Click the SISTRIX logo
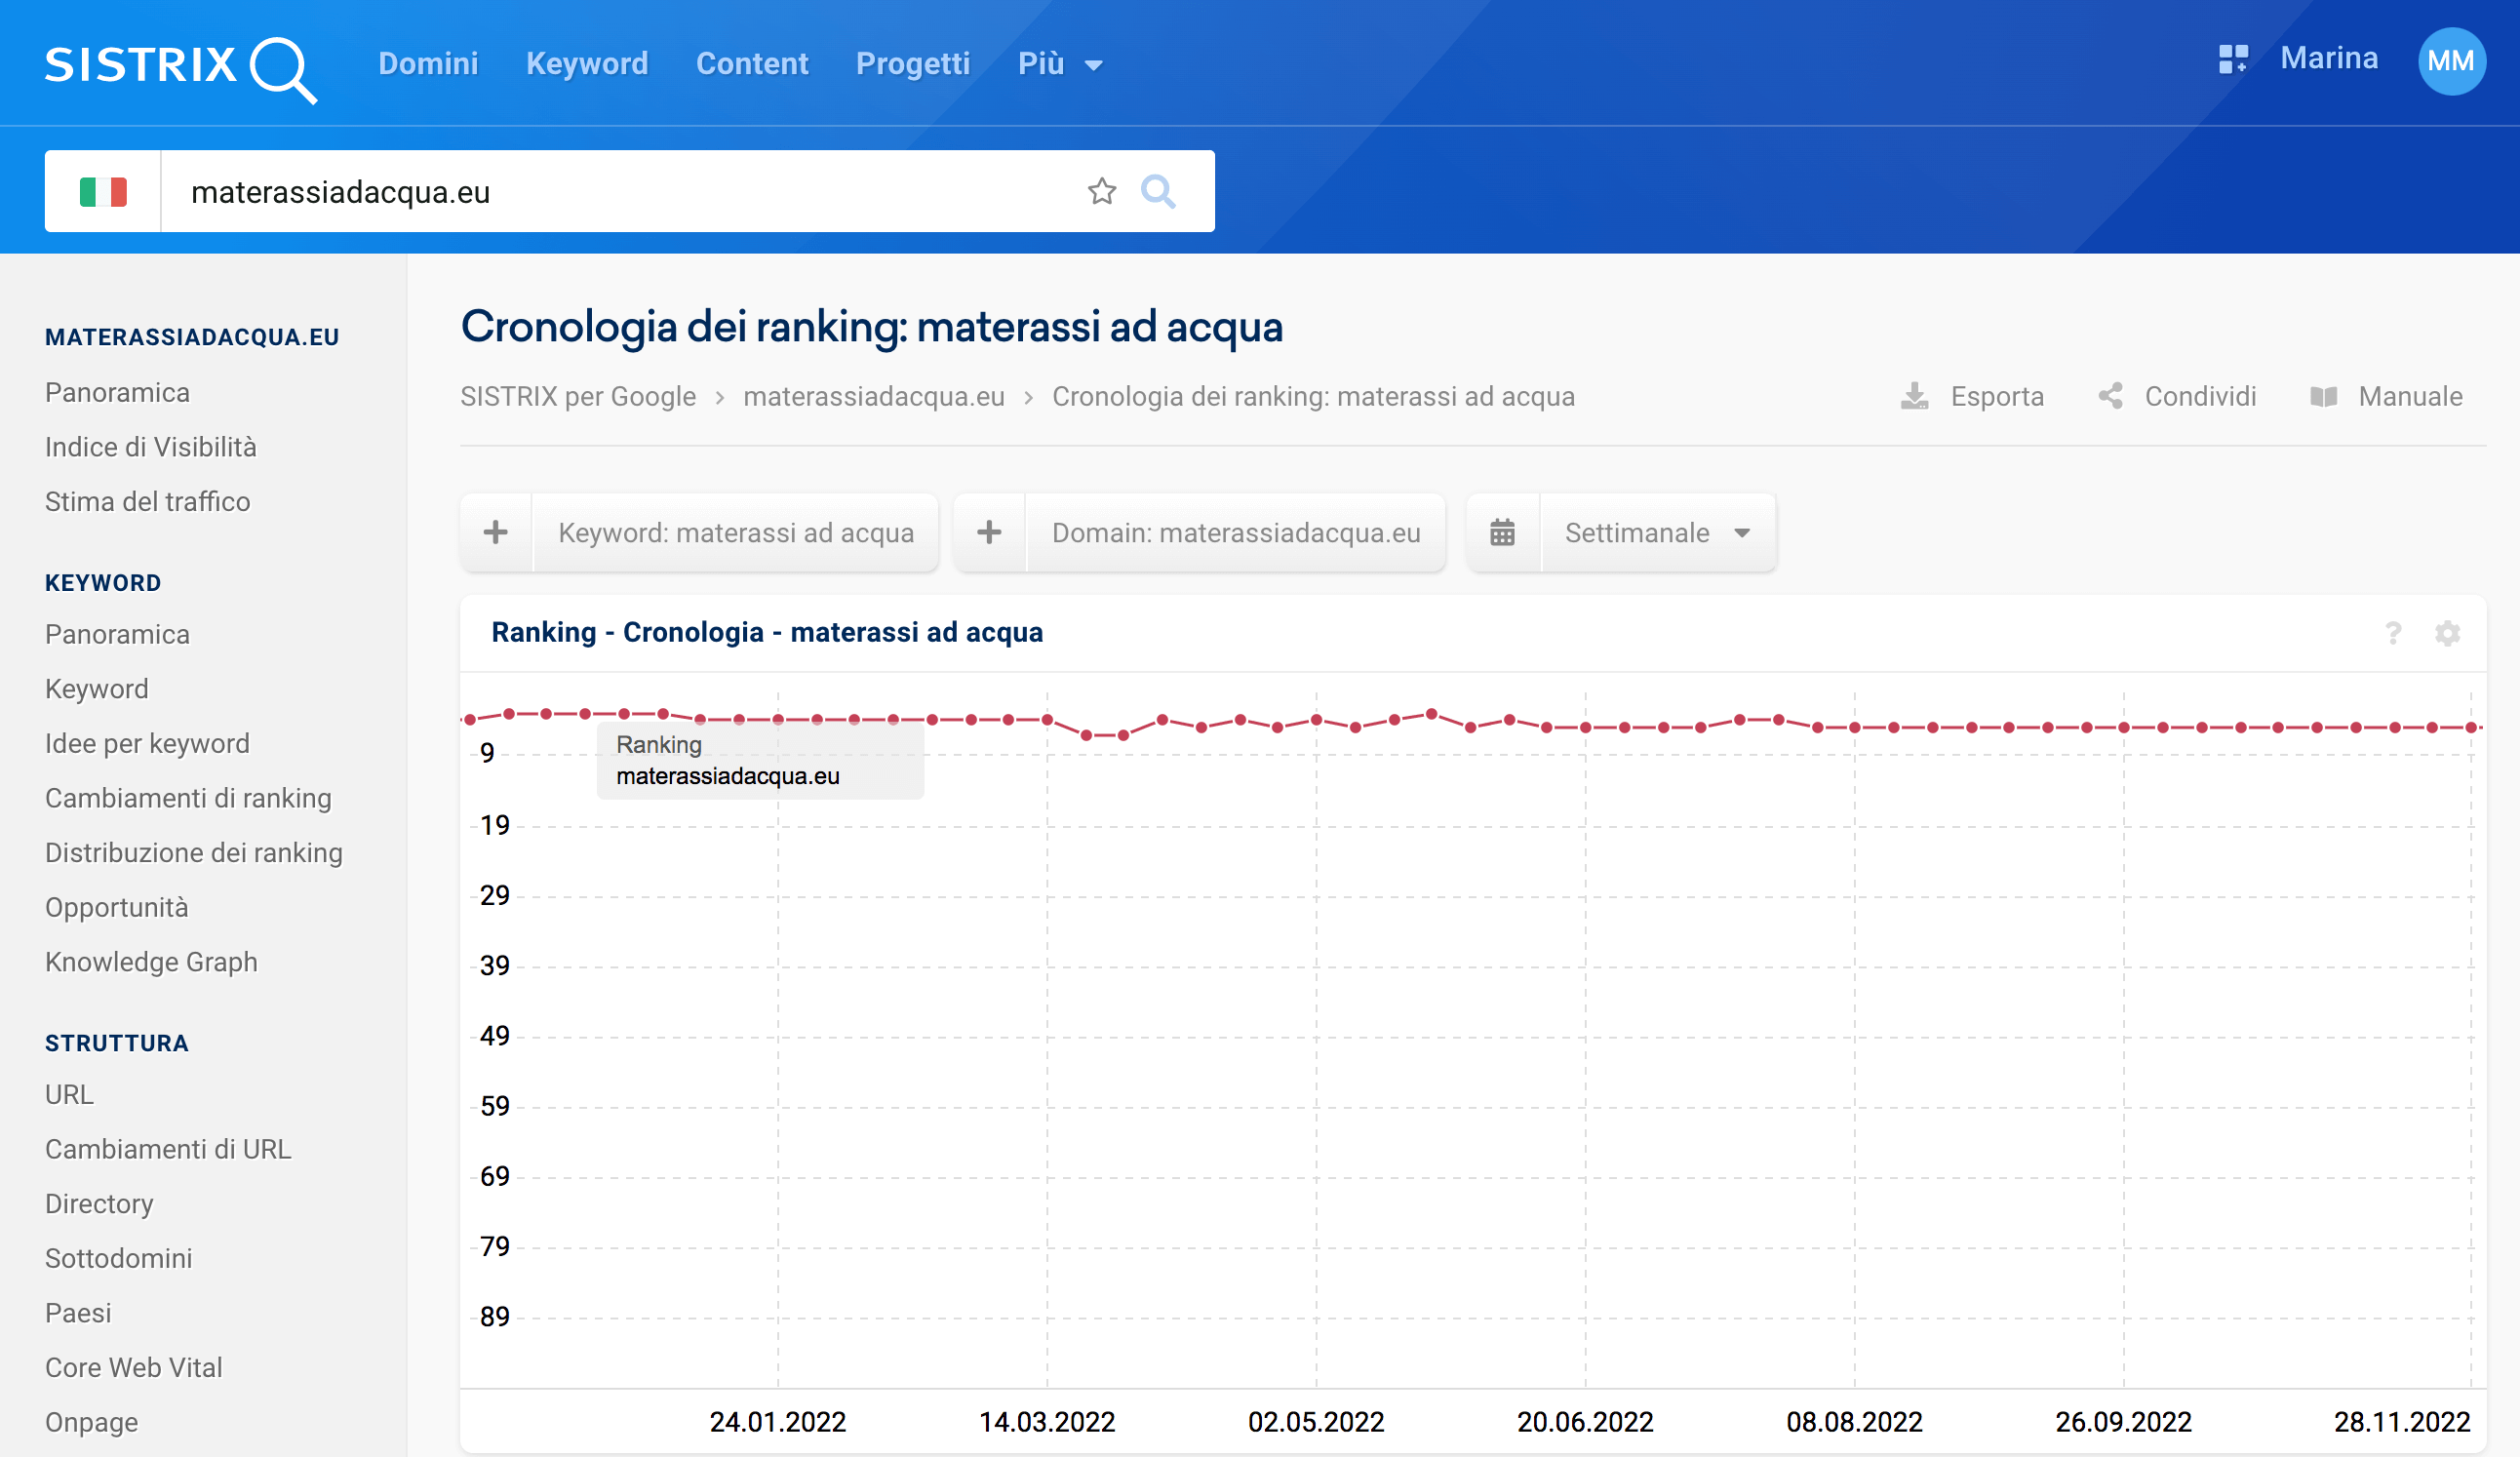2520x1457 pixels. [181, 68]
